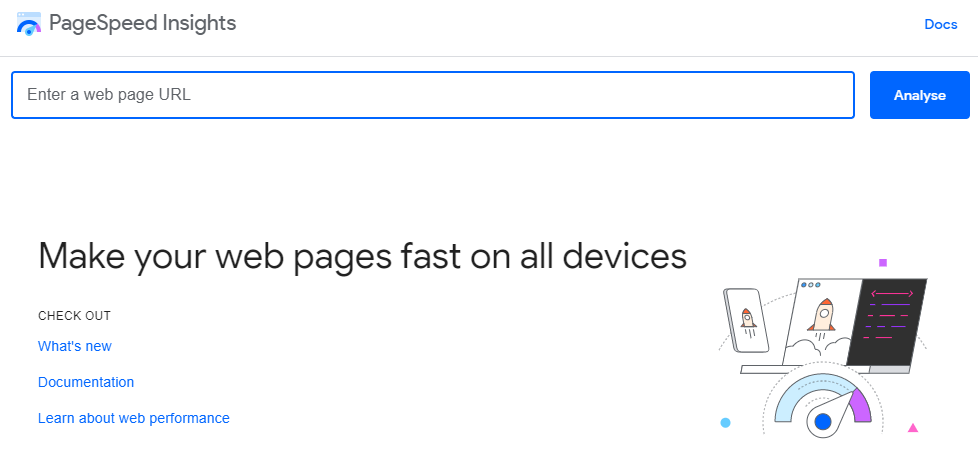Click the phone rocket illustration

(x=747, y=320)
